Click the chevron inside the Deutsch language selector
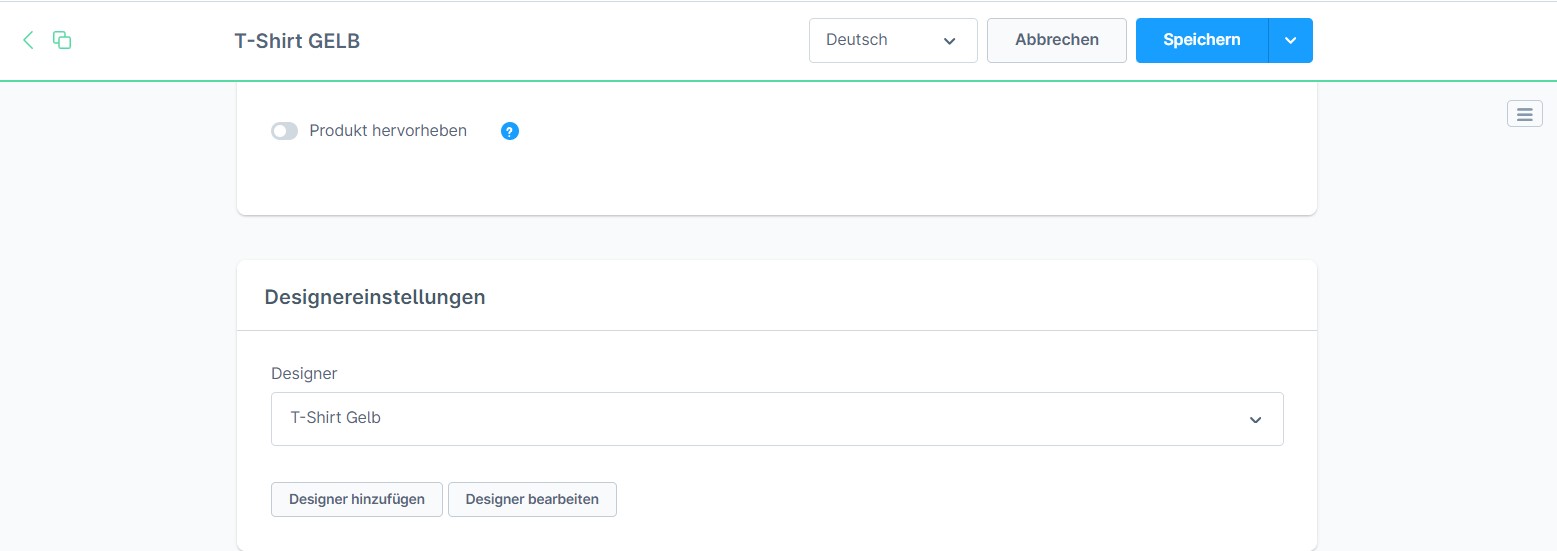The height and width of the screenshot is (551, 1557). click(949, 41)
